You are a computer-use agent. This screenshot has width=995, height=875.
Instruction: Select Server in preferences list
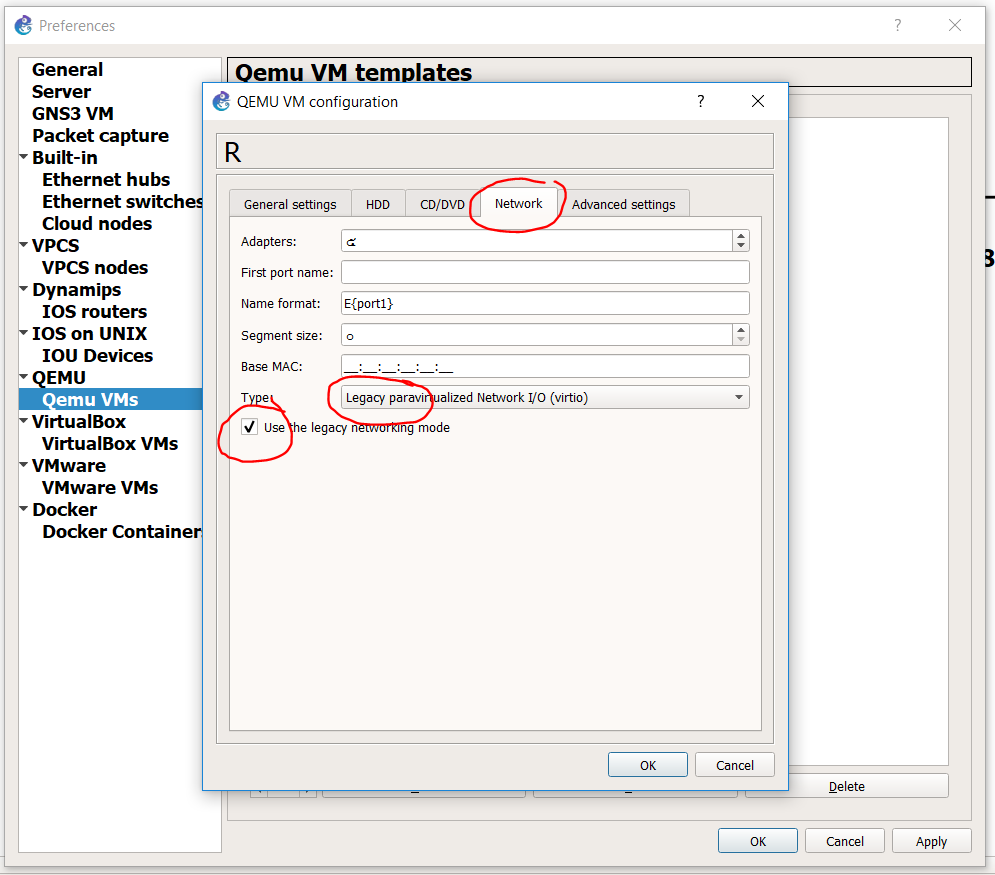62,92
